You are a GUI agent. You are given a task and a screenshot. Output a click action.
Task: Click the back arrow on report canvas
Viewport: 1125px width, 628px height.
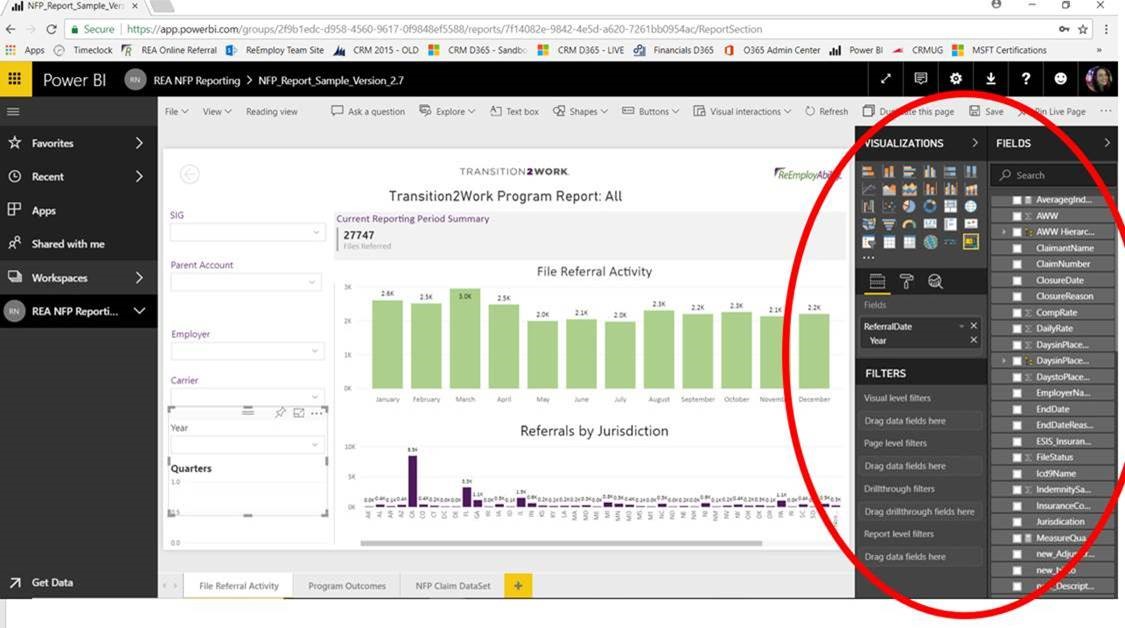pos(189,174)
